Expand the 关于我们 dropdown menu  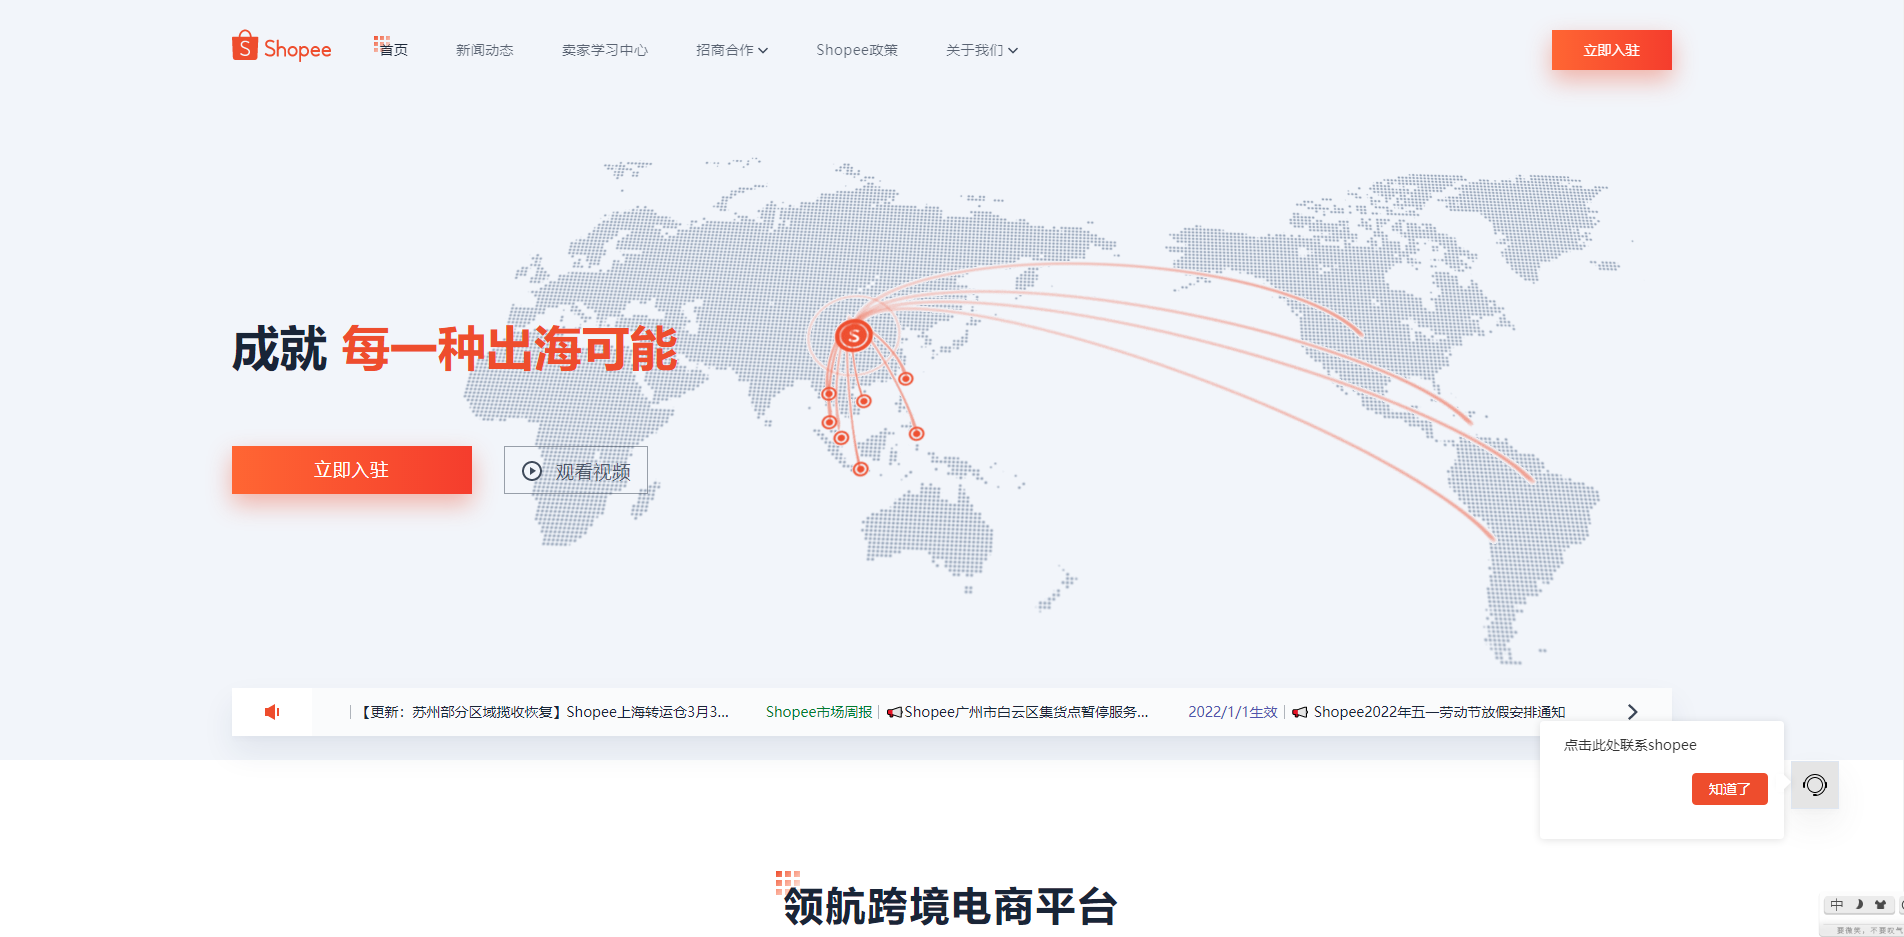point(982,50)
